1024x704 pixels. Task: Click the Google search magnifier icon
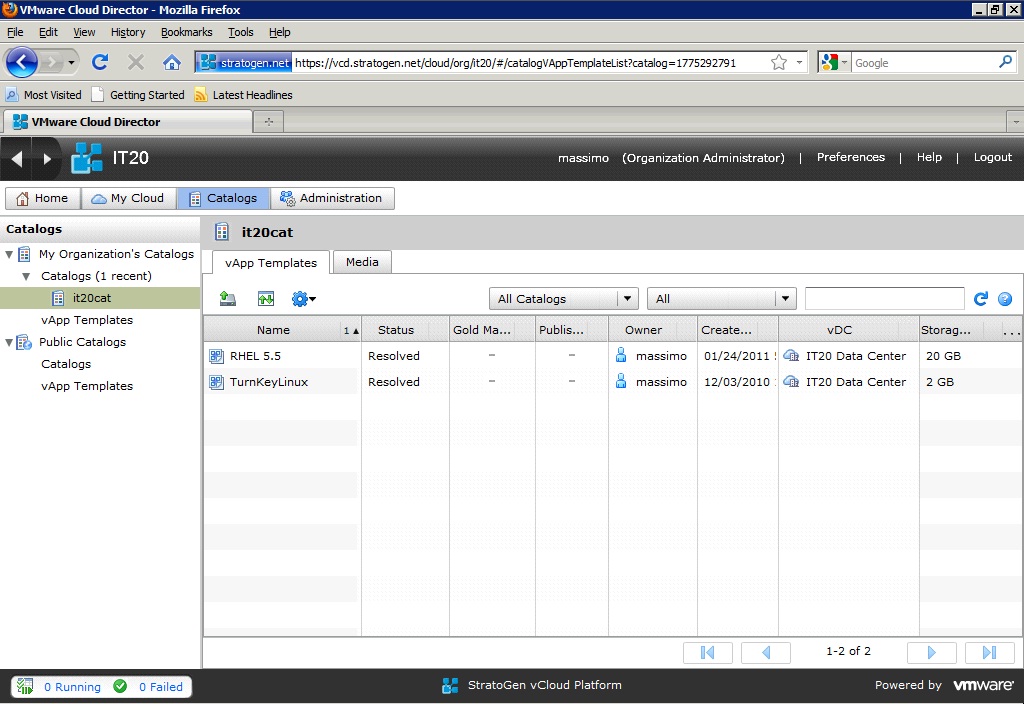[1006, 62]
